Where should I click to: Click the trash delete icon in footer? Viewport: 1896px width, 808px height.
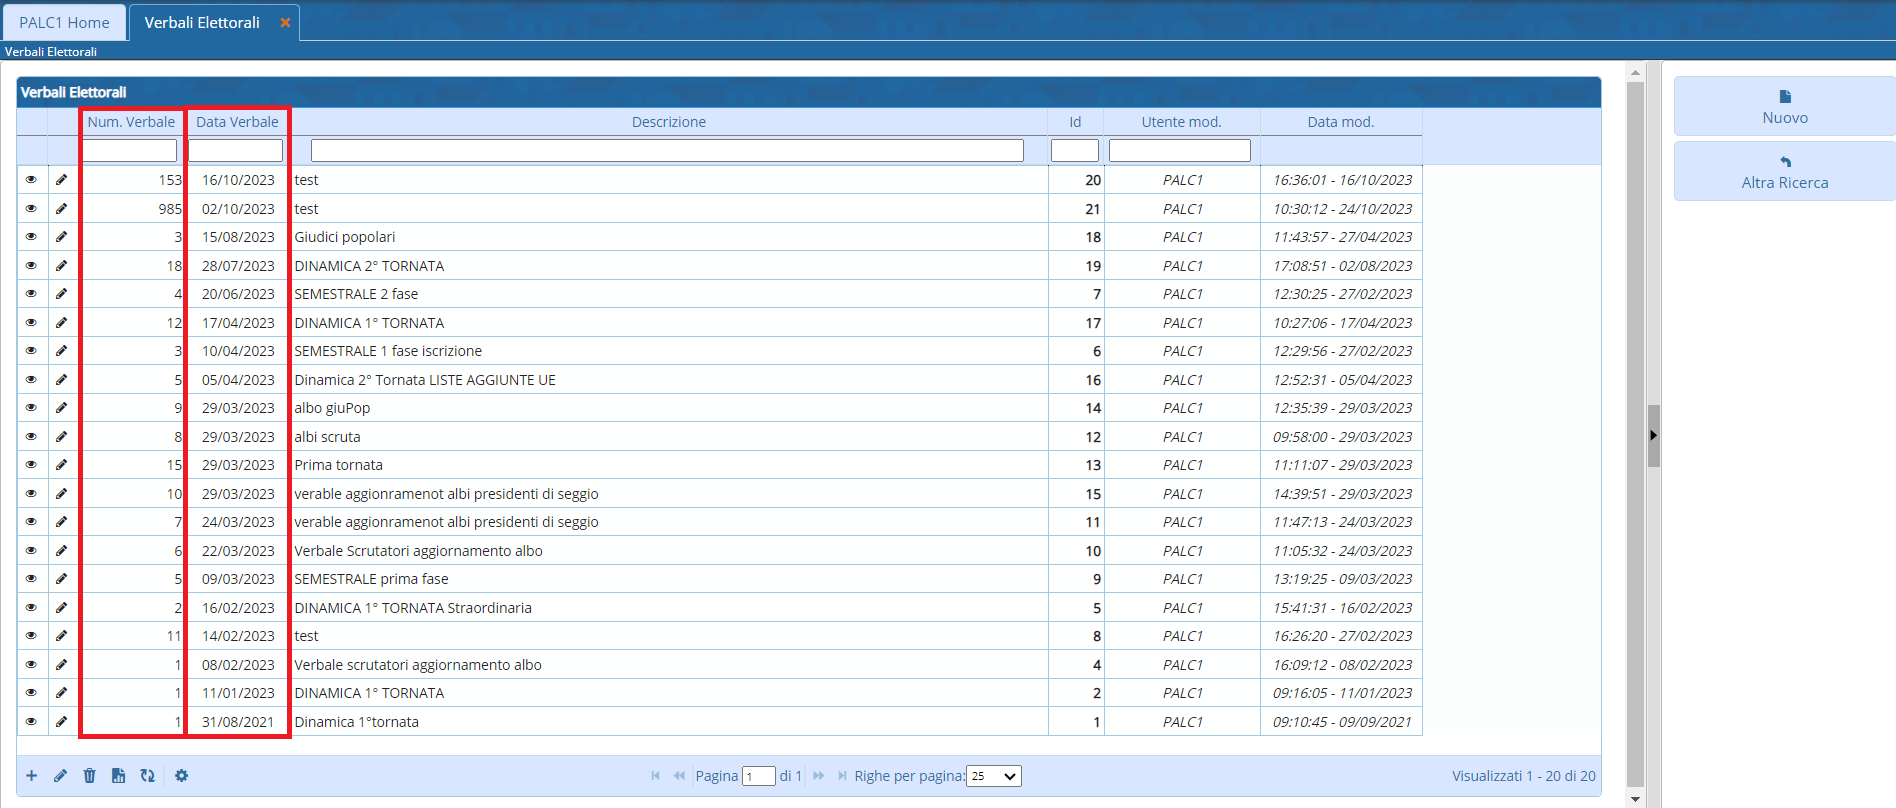point(90,776)
